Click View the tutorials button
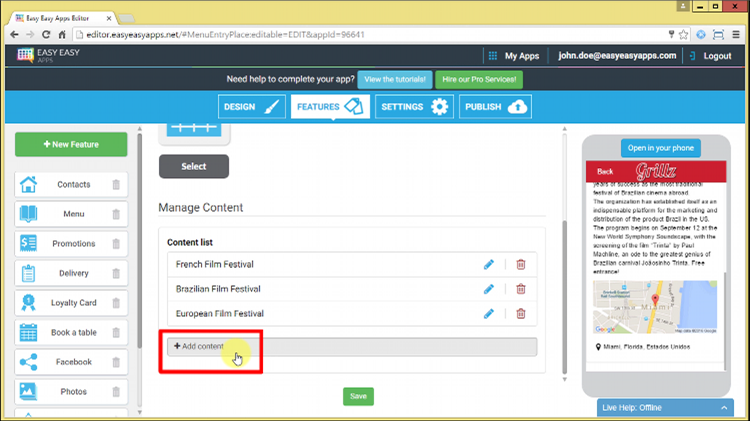This screenshot has width=750, height=421. coord(397,79)
